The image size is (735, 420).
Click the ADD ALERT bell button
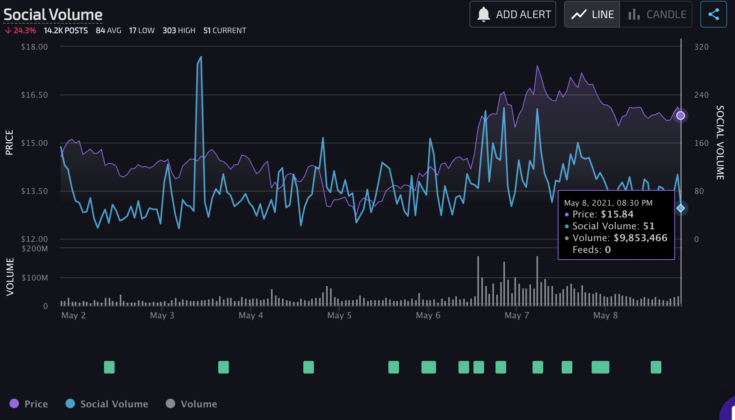pos(512,15)
